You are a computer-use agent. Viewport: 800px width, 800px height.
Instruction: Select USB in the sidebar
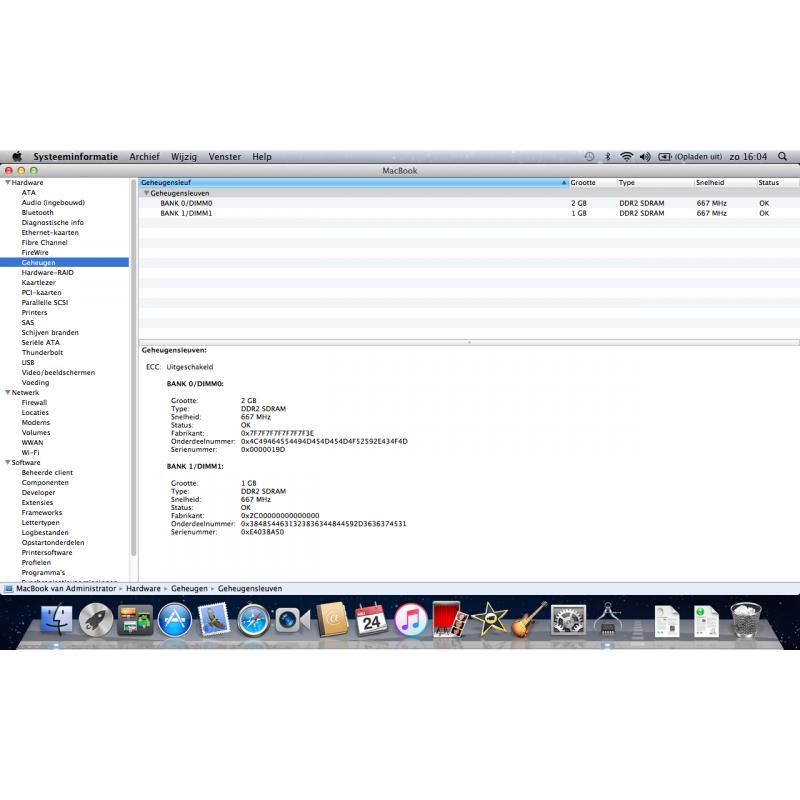click(28, 362)
